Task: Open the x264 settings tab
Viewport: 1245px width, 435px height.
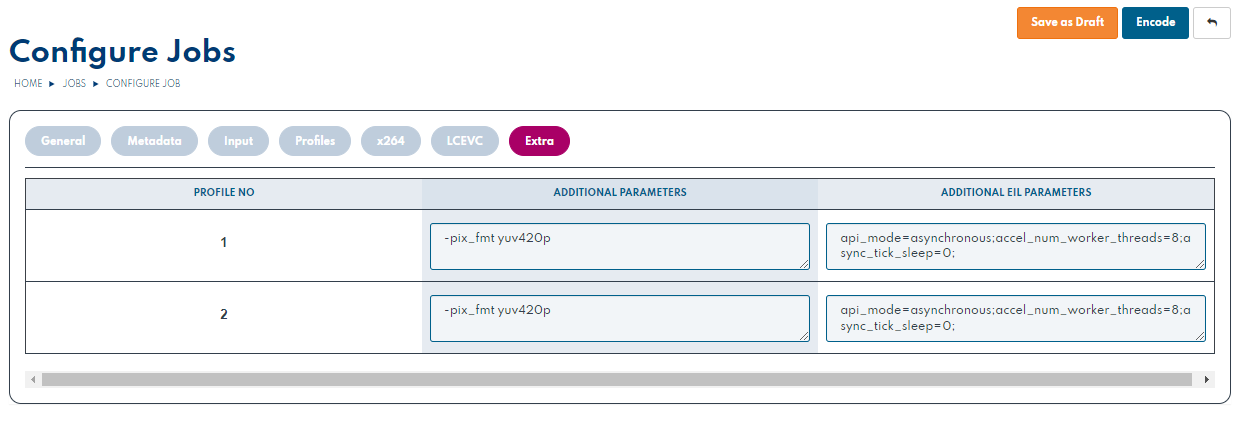Action: tap(390, 141)
